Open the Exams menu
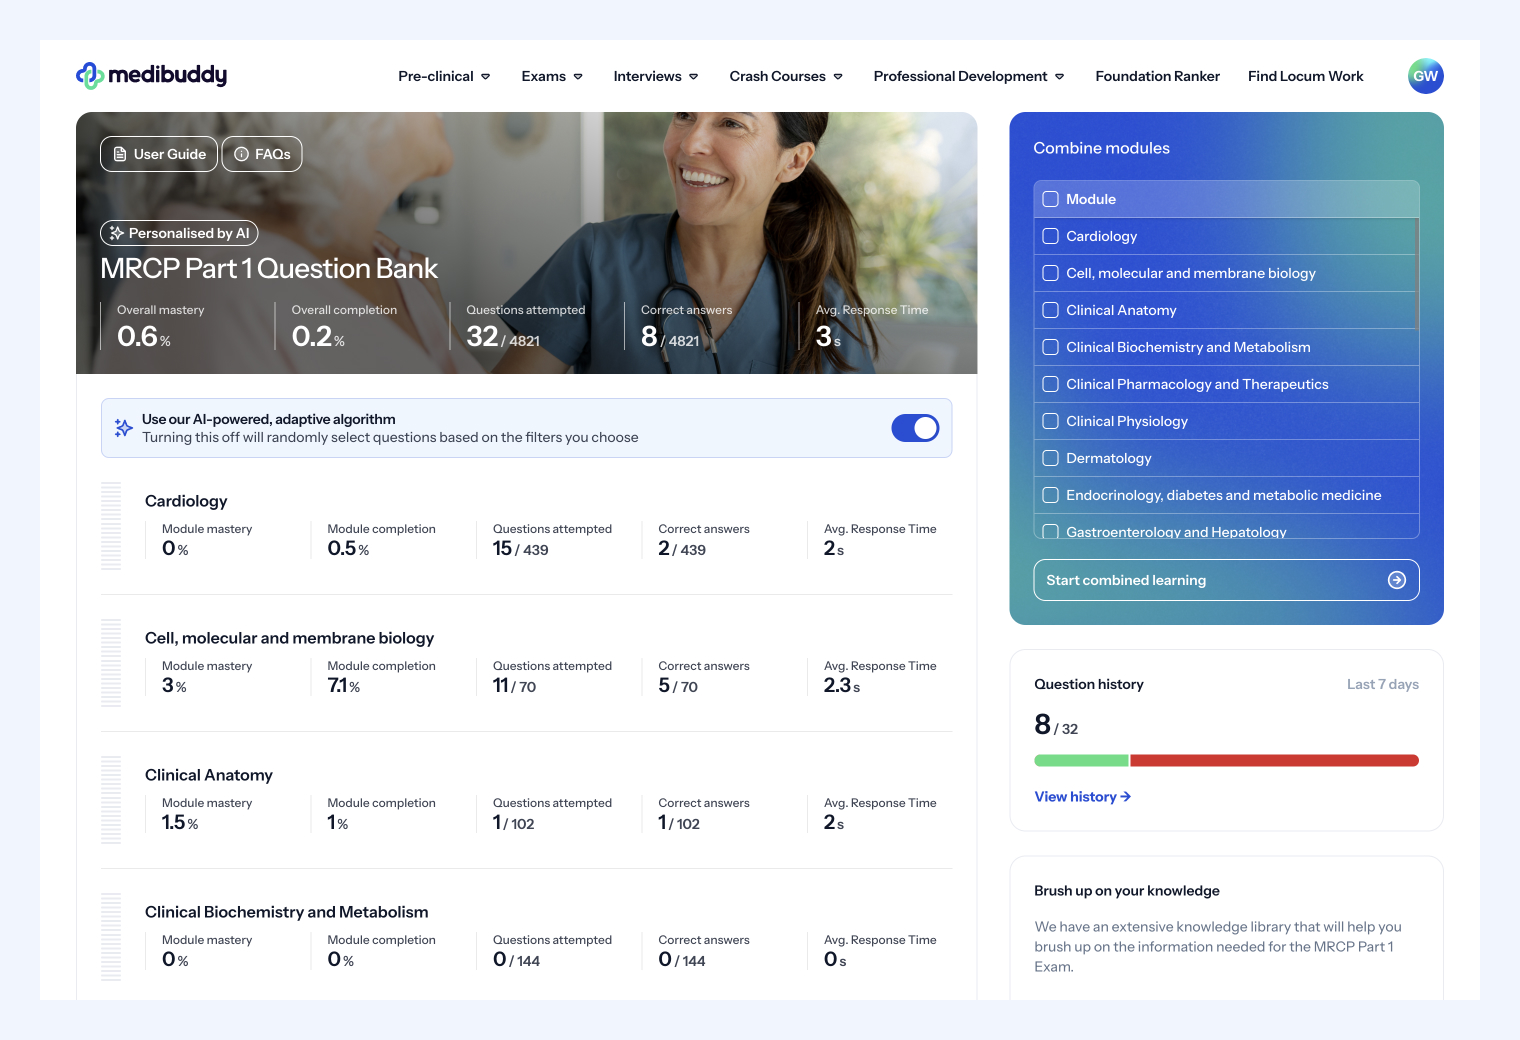 (x=552, y=76)
